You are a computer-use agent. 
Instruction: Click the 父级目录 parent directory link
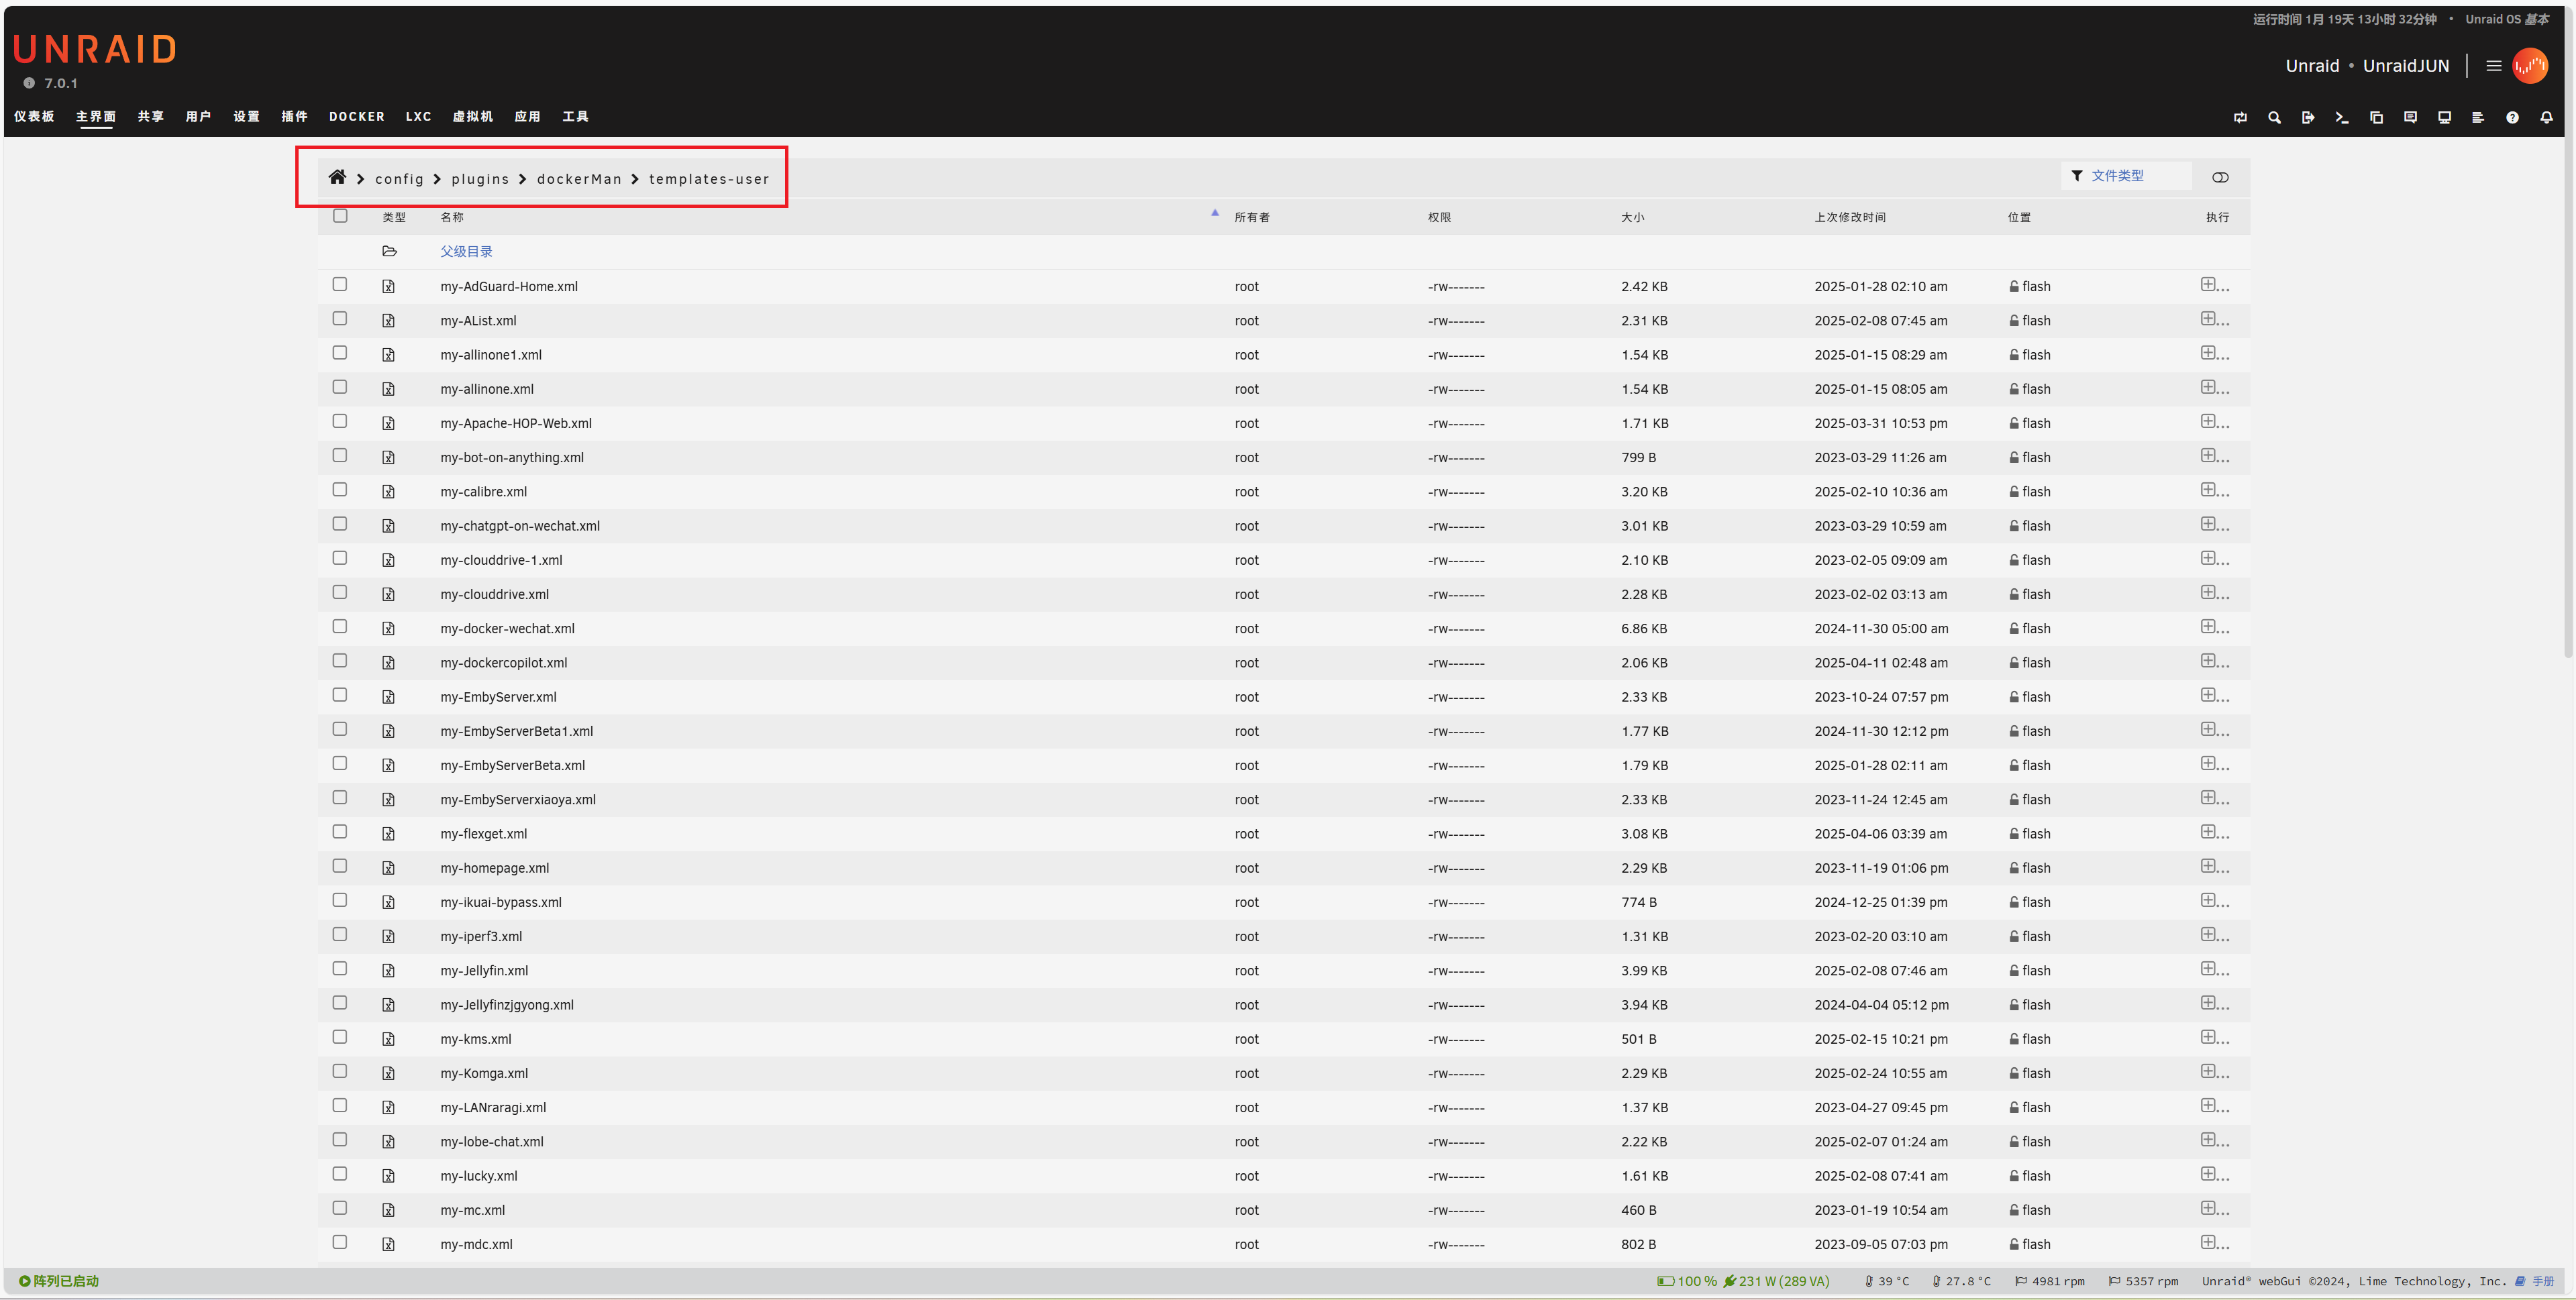pos(466,252)
